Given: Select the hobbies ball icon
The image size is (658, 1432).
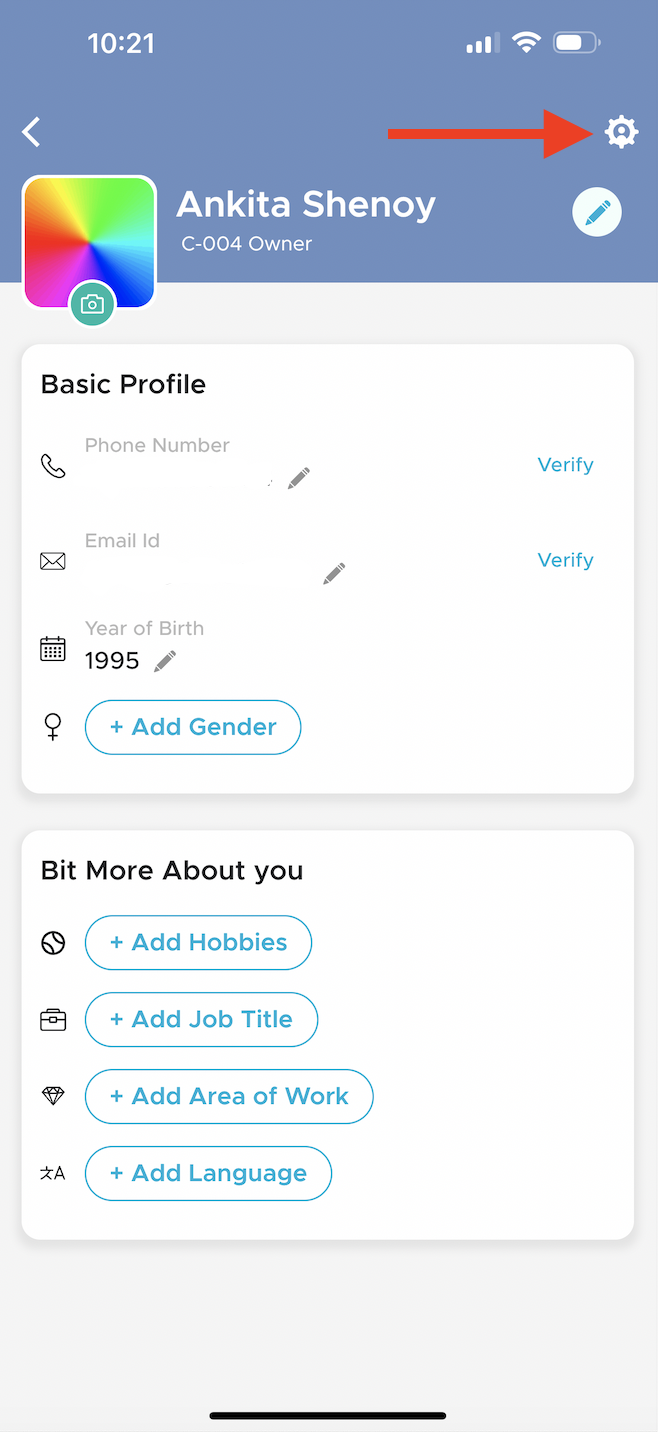Looking at the screenshot, I should click(x=52, y=942).
